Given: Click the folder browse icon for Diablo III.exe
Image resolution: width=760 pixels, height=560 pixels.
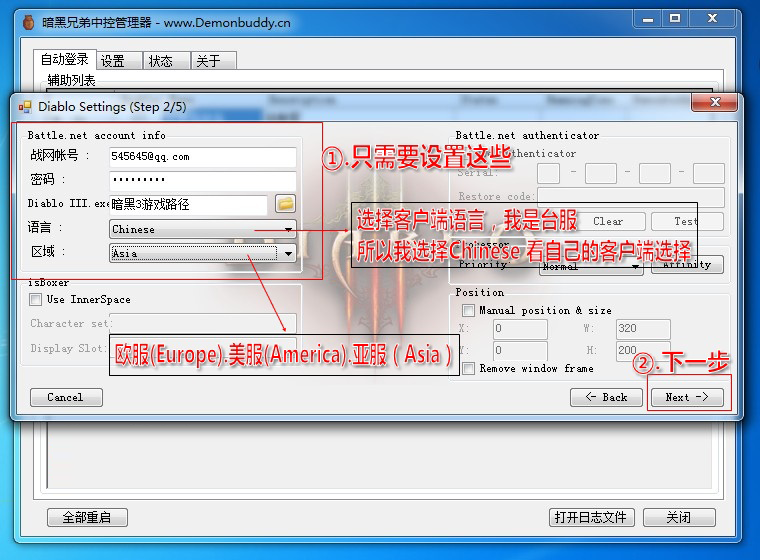Looking at the screenshot, I should (286, 204).
